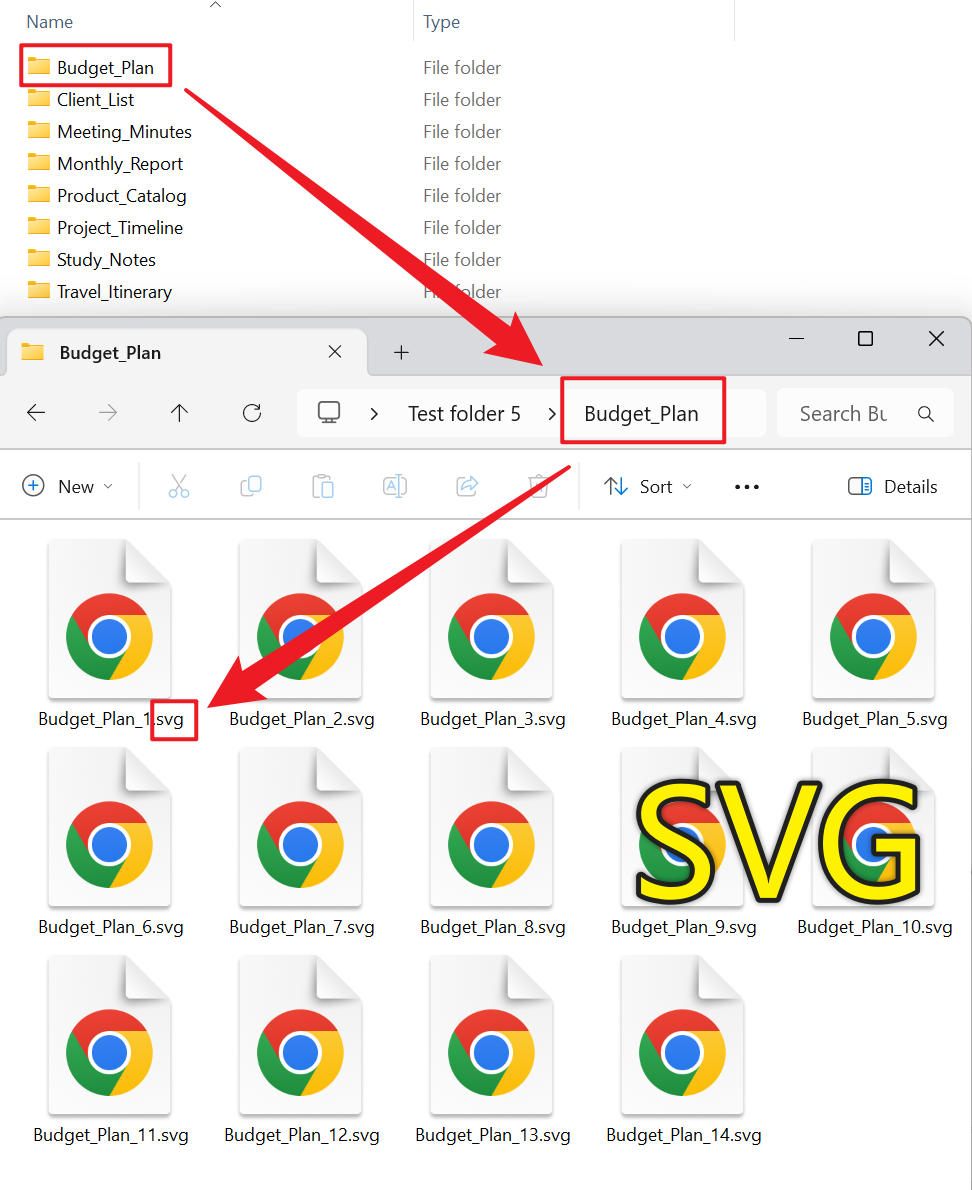Open the See more menu with three dots
Viewport: 972px width, 1190px height.
click(x=746, y=486)
